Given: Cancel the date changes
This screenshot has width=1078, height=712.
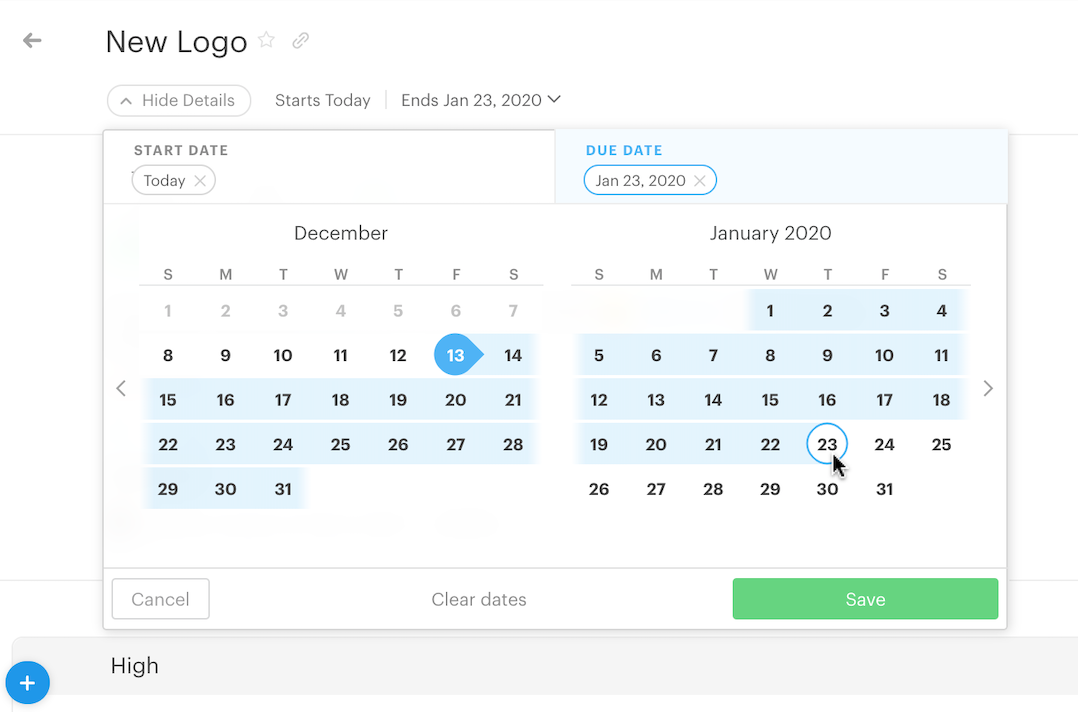Looking at the screenshot, I should (161, 599).
